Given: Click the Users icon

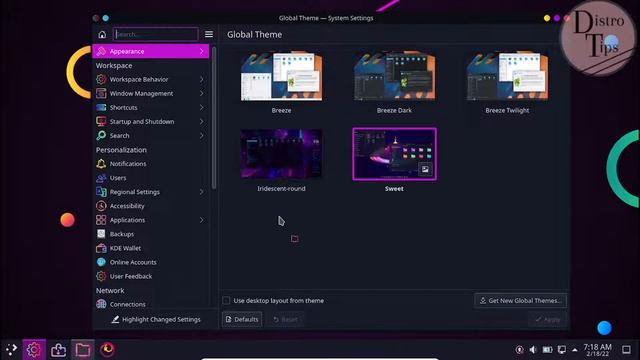Looking at the screenshot, I should coord(101,178).
